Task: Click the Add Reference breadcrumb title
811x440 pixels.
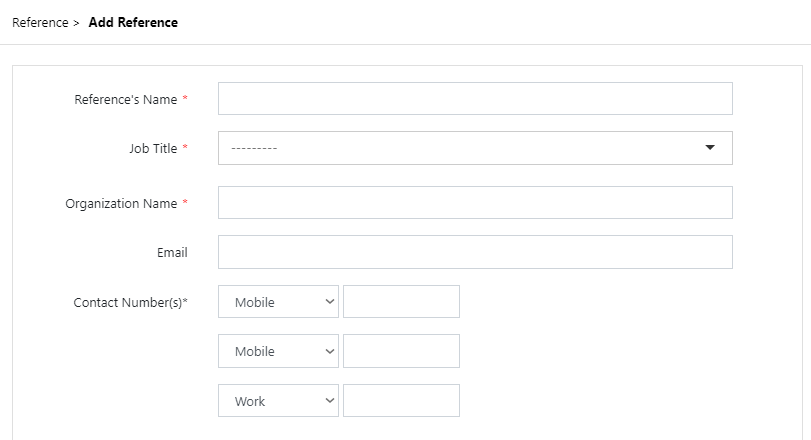Action: [133, 22]
